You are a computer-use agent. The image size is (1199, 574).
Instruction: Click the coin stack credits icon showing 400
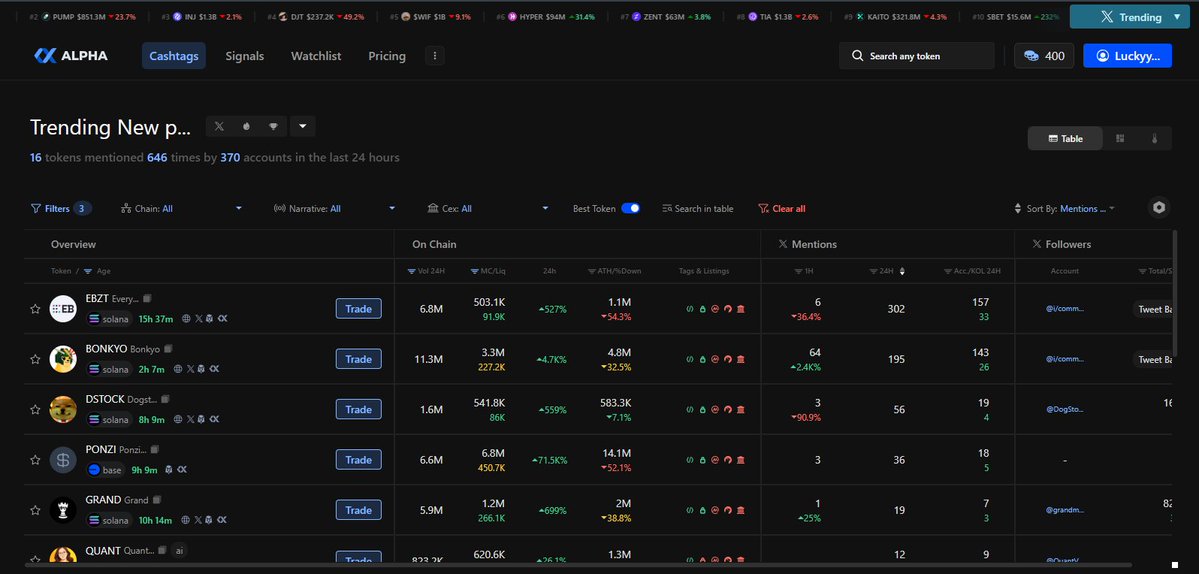(x=1032, y=56)
